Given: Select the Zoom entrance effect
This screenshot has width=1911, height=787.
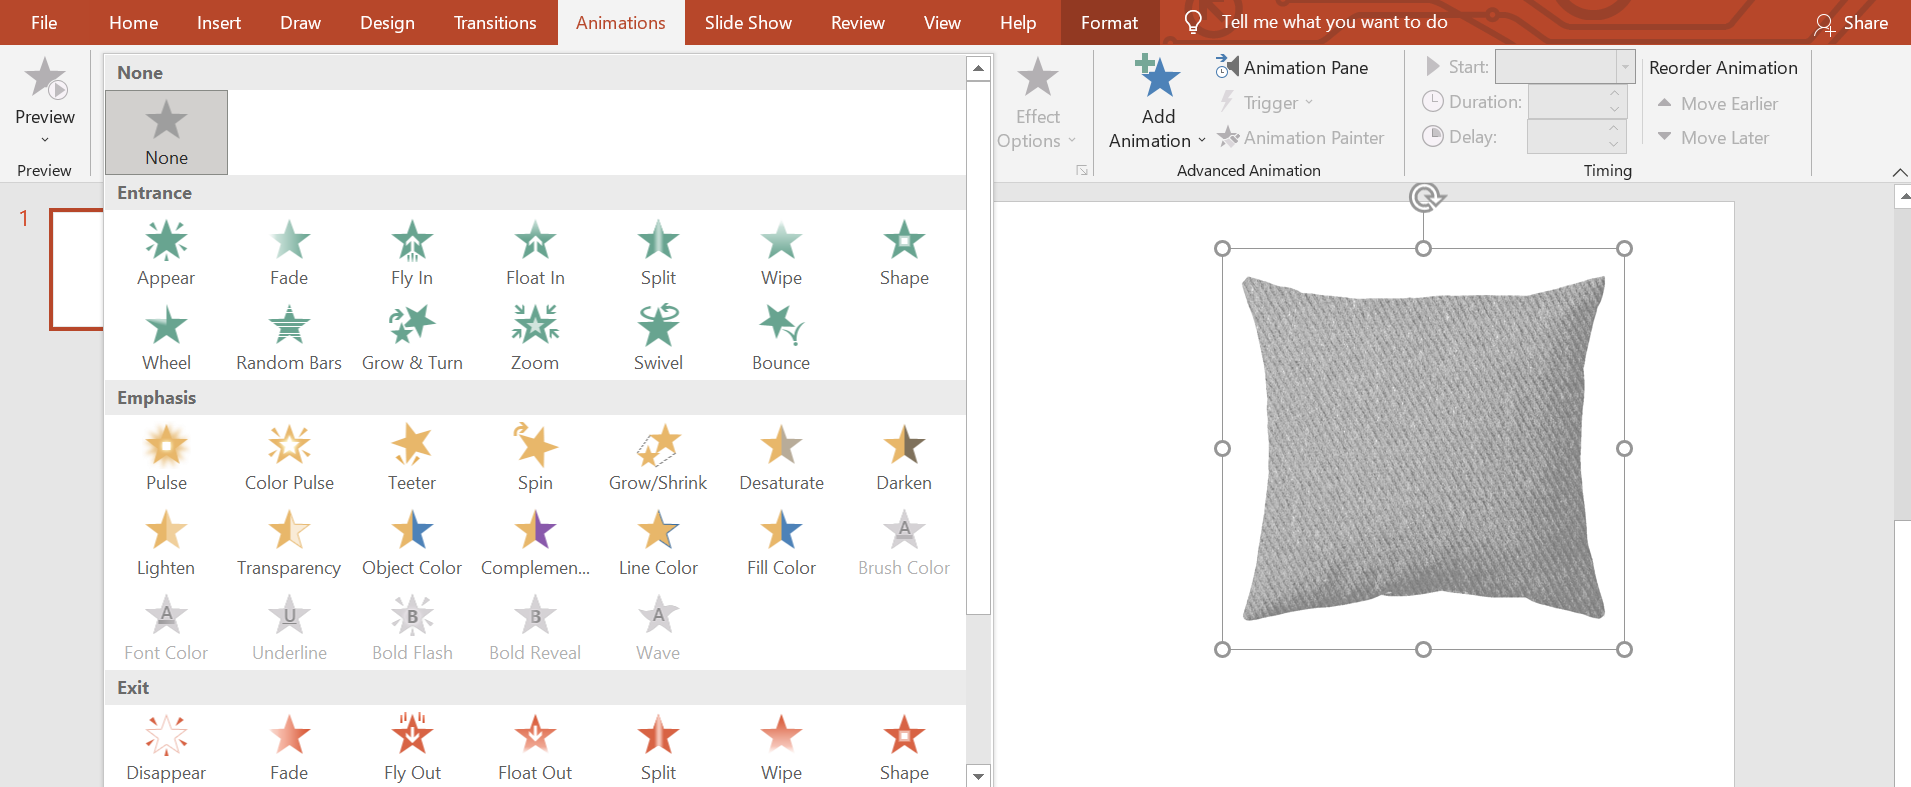Looking at the screenshot, I should (x=535, y=338).
